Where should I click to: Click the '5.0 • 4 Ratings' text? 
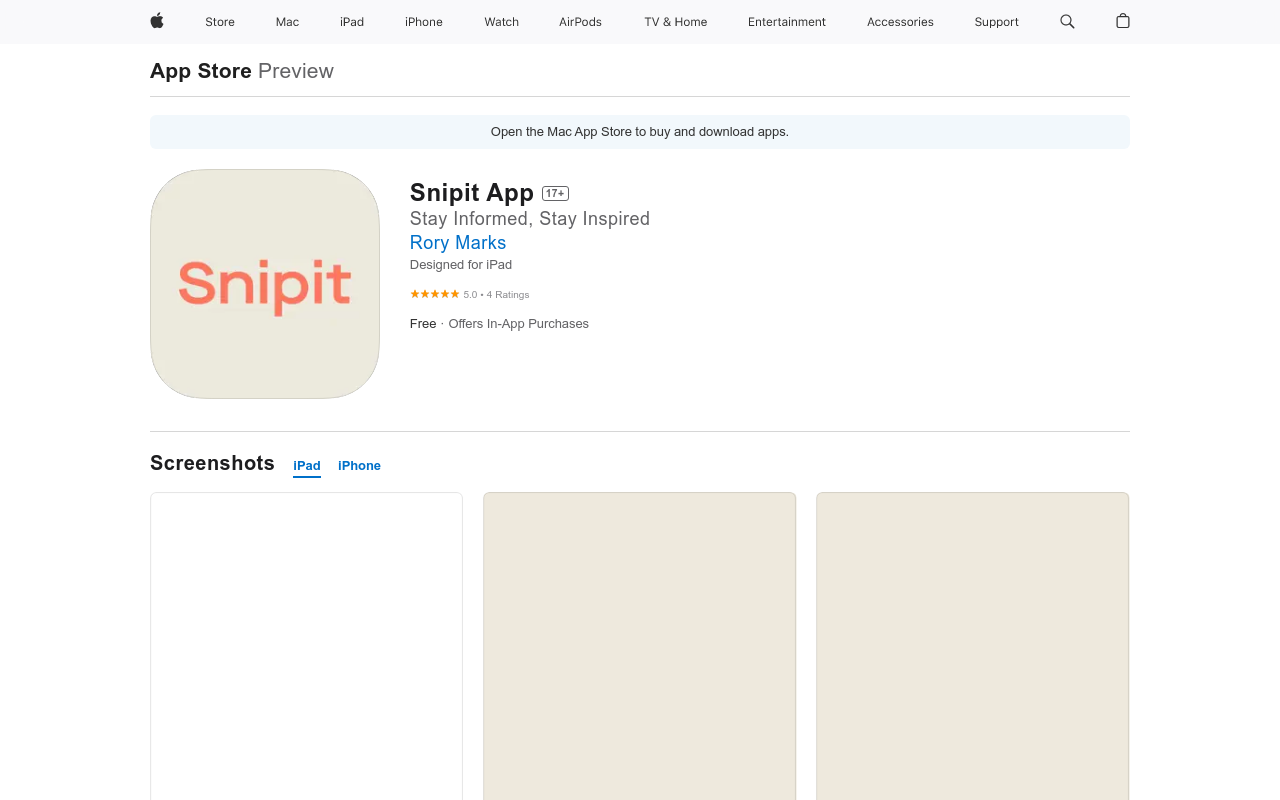[496, 295]
